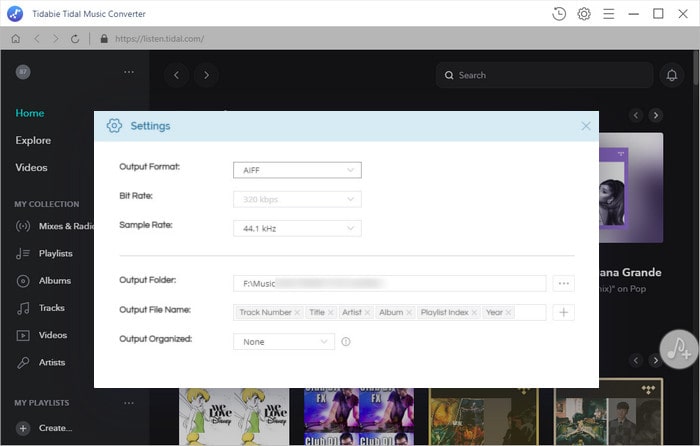The width and height of the screenshot is (700, 446).
Task: Add a new filename tag
Action: click(563, 313)
